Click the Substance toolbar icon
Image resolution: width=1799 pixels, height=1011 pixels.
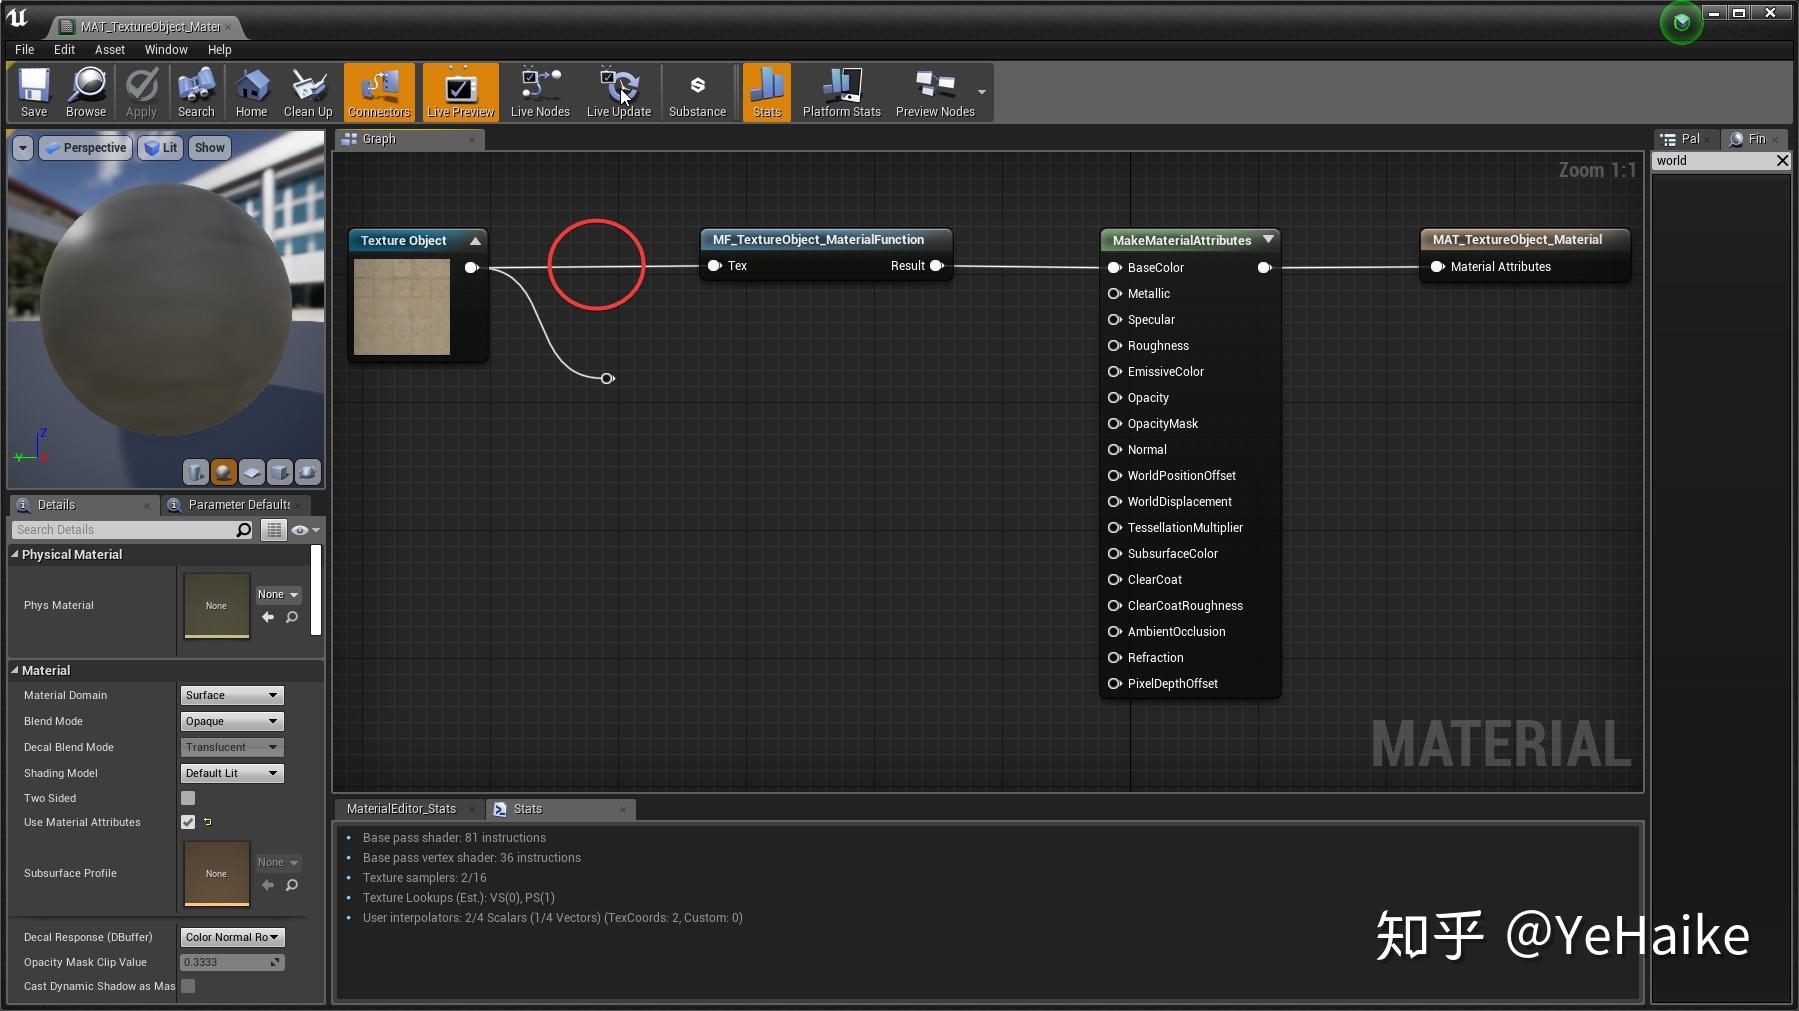coord(697,92)
